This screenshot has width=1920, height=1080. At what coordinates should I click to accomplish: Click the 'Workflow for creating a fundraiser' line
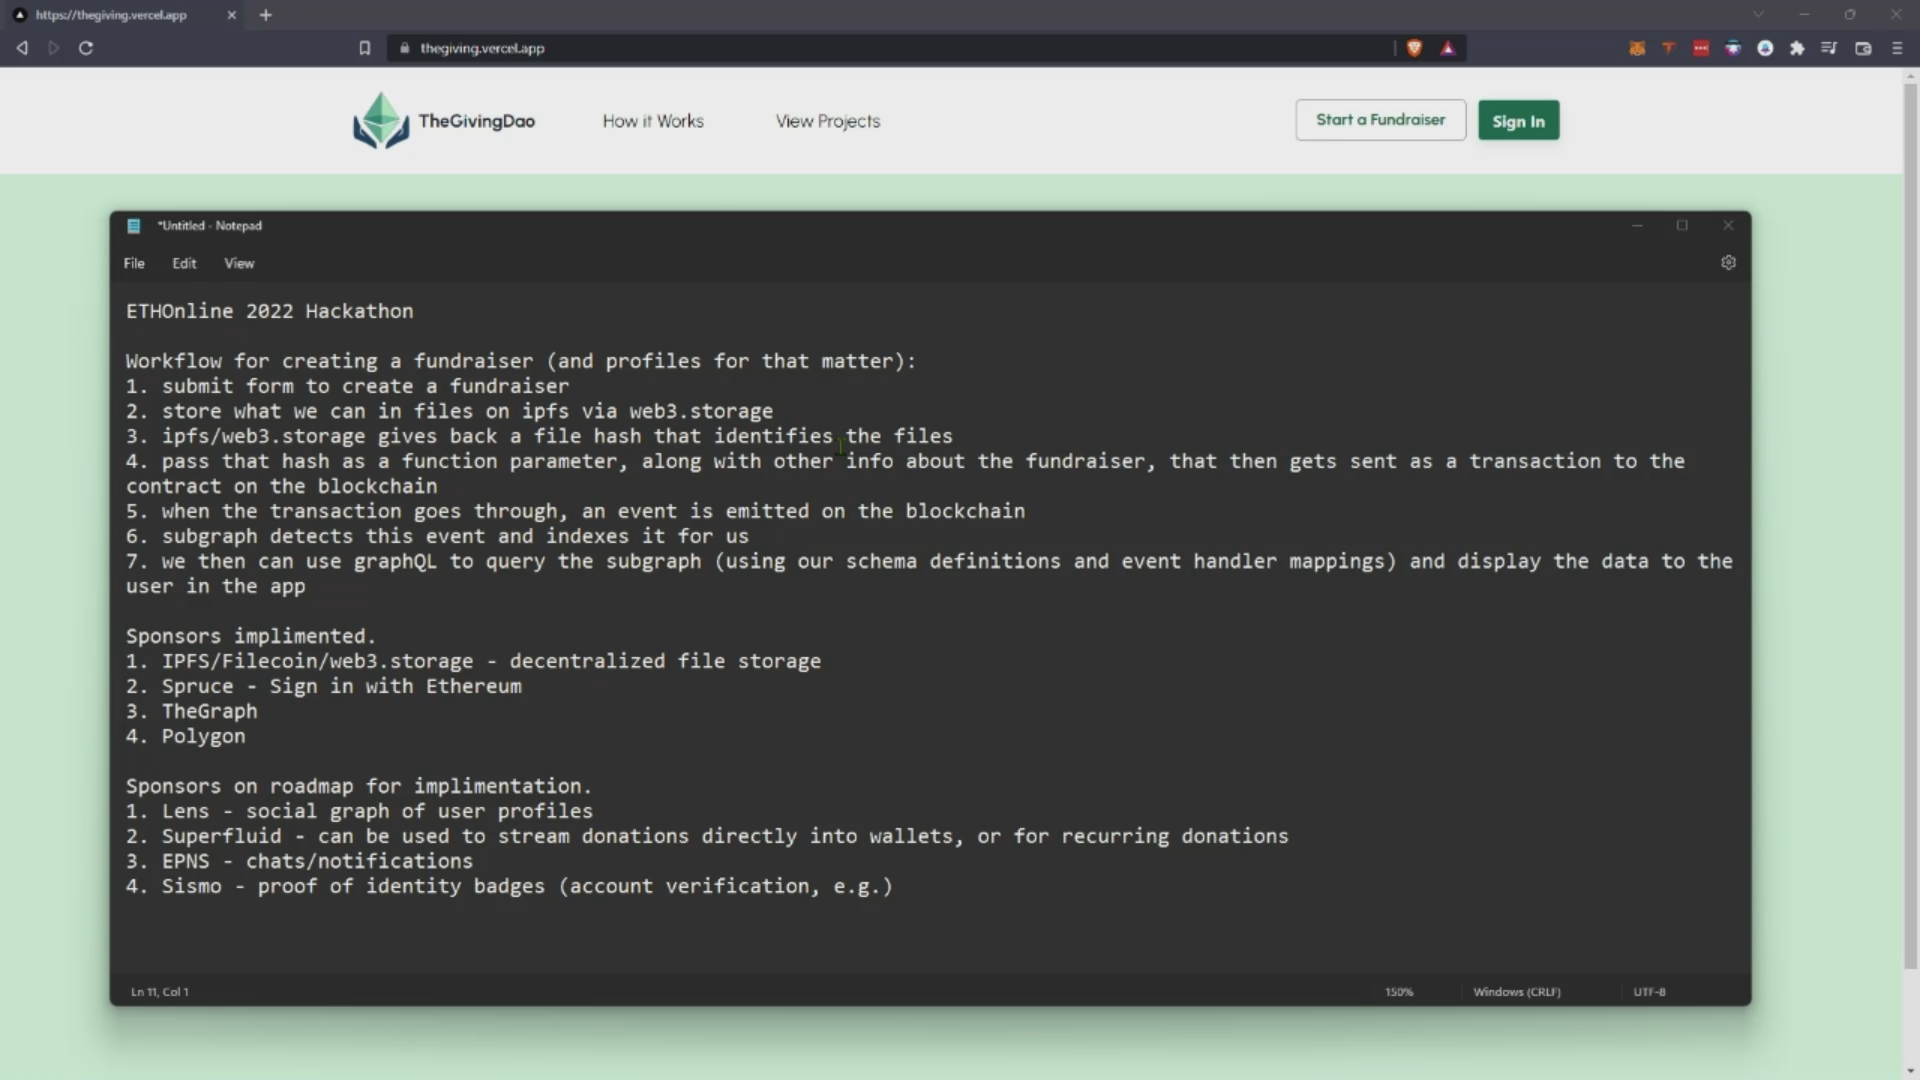click(521, 361)
